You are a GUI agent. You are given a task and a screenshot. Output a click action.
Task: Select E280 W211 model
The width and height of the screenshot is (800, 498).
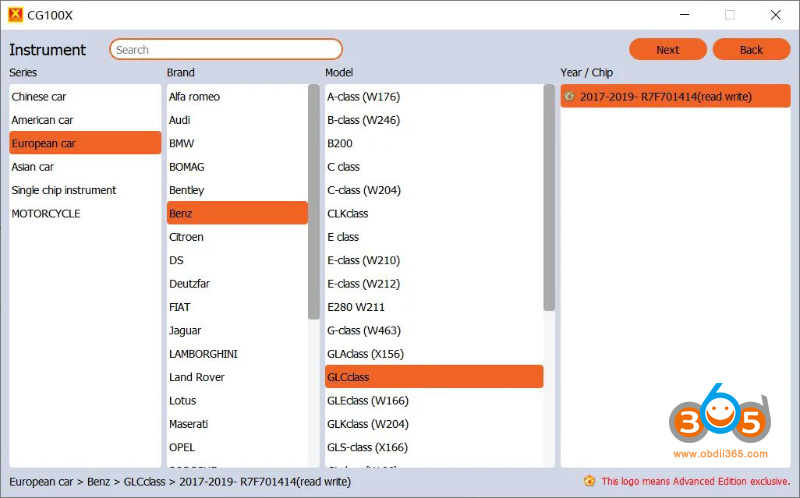(x=434, y=307)
